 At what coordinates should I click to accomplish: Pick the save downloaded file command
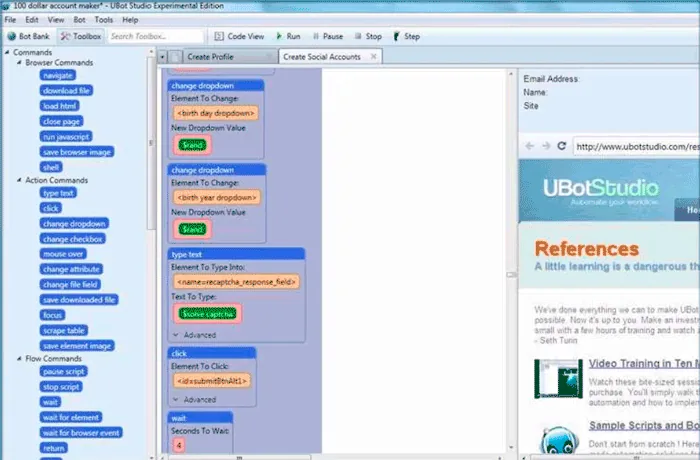click(x=79, y=300)
